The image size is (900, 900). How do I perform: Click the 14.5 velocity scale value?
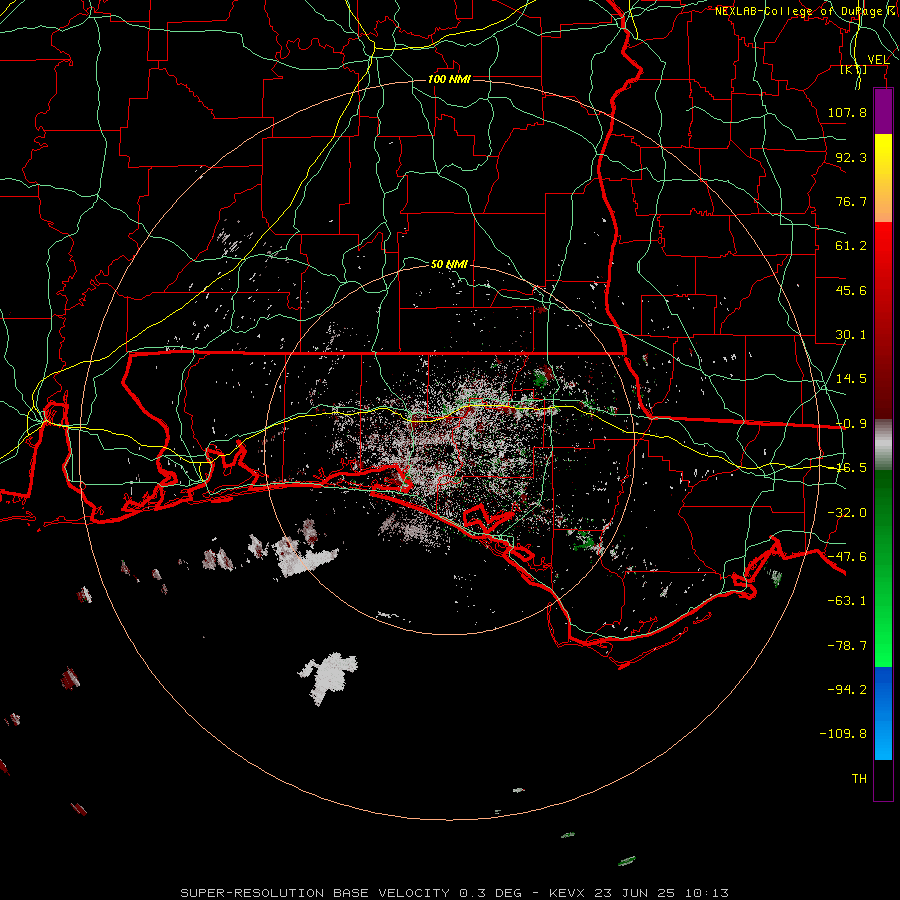[x=851, y=379]
